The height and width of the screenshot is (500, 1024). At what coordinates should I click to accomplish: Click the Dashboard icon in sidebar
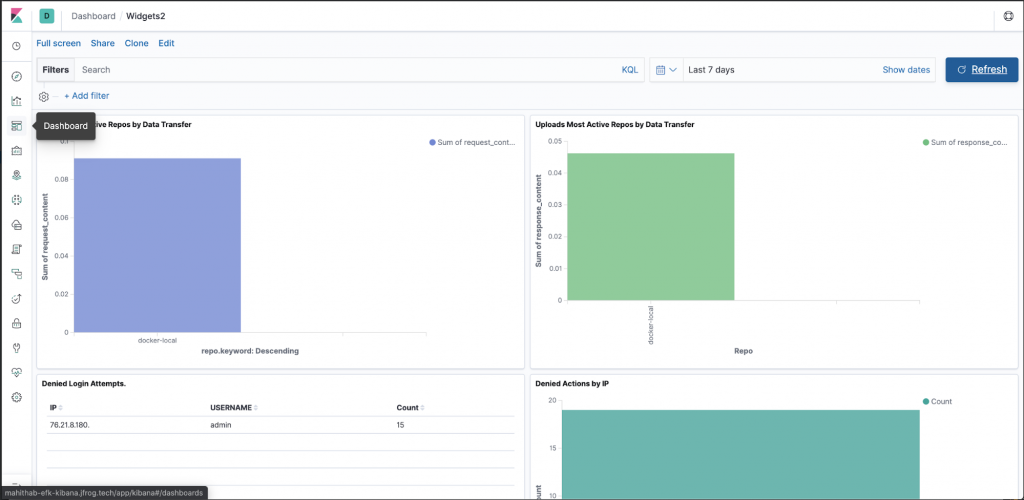click(x=16, y=126)
